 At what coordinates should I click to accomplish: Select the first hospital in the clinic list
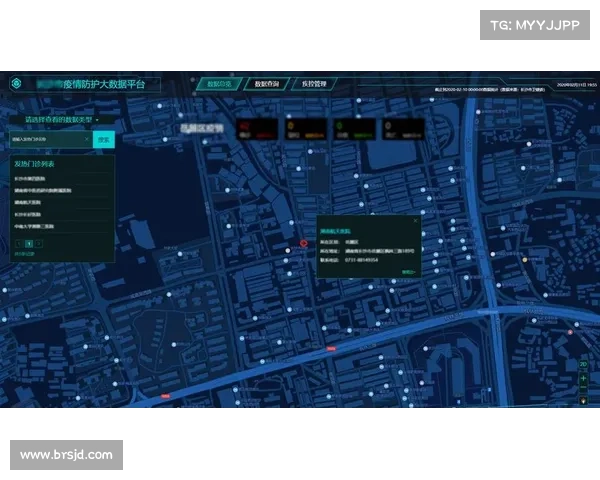coord(30,177)
